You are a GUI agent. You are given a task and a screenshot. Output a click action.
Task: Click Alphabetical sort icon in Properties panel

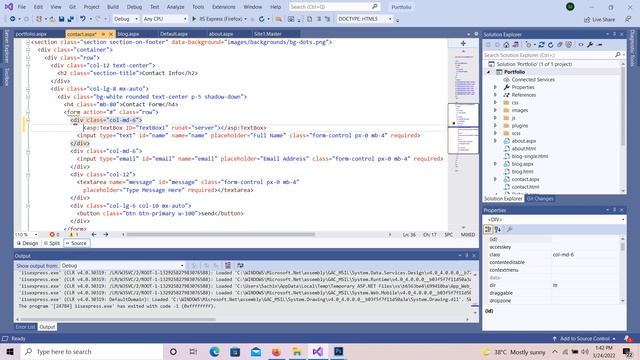point(498,230)
